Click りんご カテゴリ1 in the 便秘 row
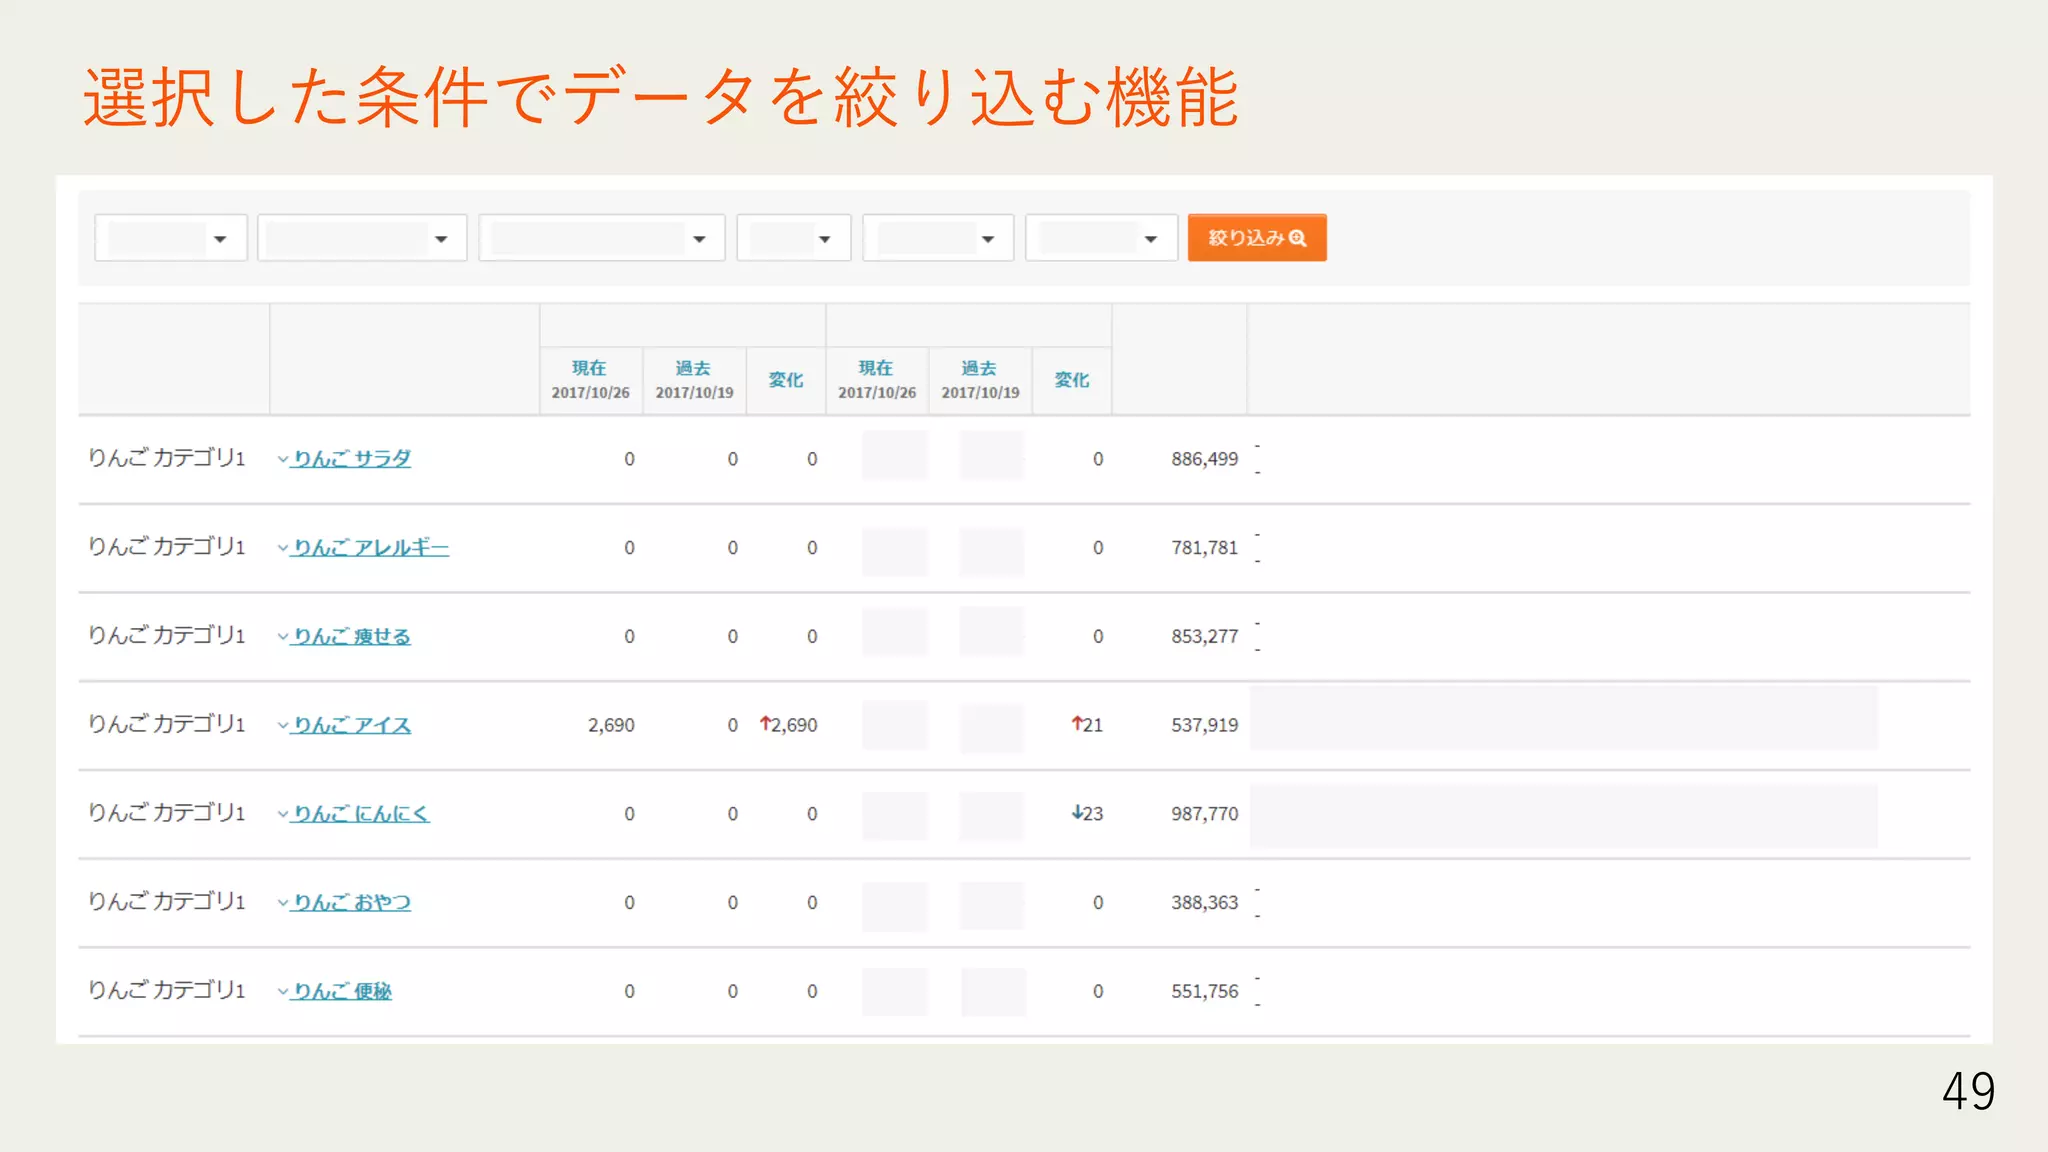2048x1152 pixels. (167, 990)
